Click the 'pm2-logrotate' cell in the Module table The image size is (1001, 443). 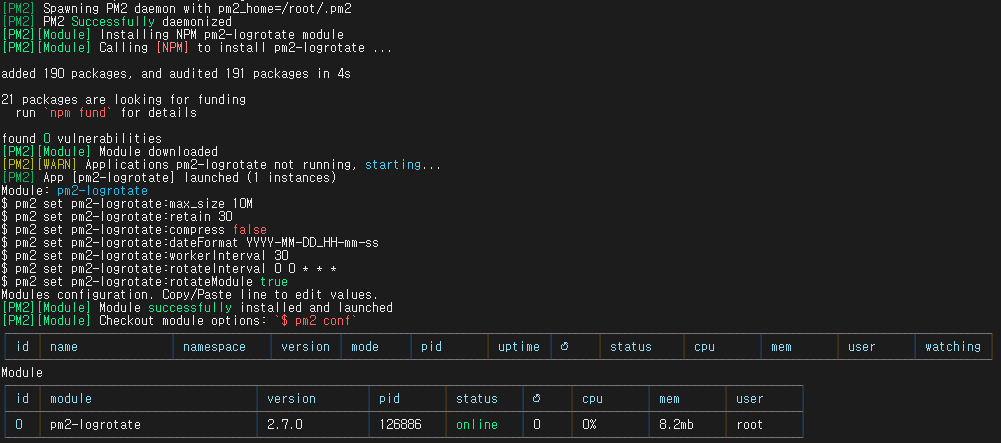95,424
